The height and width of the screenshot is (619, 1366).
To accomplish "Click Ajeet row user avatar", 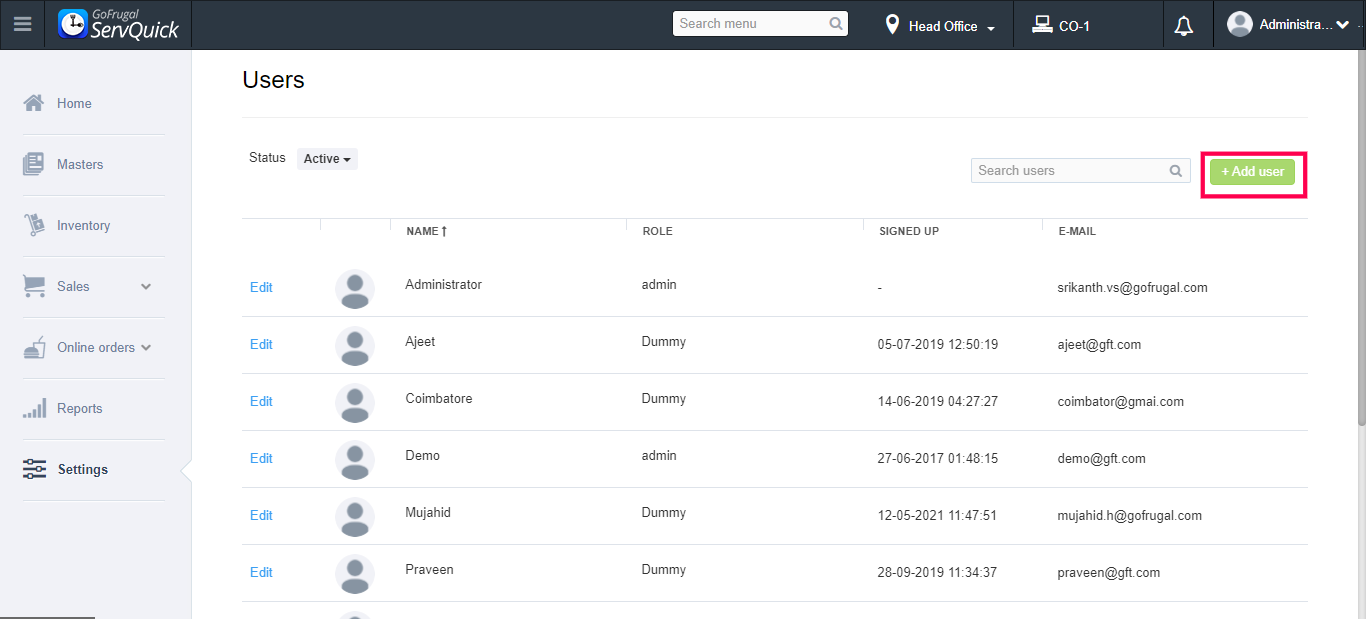I will (355, 346).
